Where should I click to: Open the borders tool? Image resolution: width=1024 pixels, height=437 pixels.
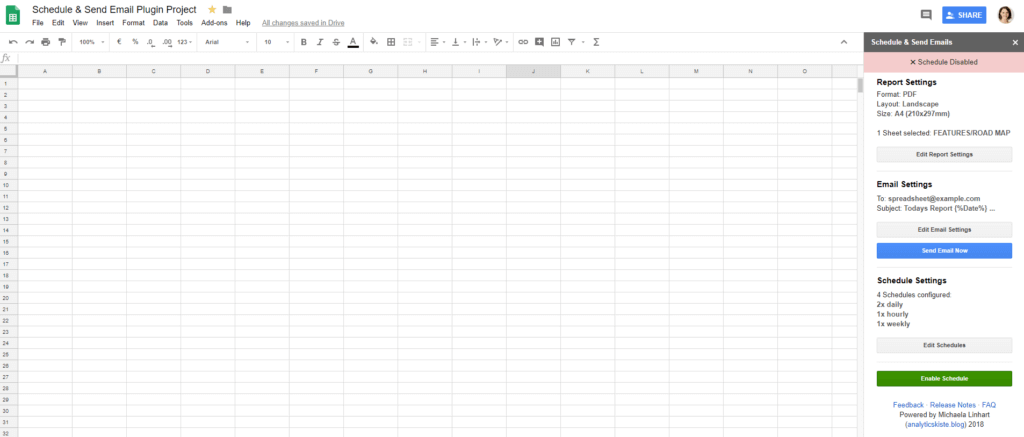(x=391, y=42)
